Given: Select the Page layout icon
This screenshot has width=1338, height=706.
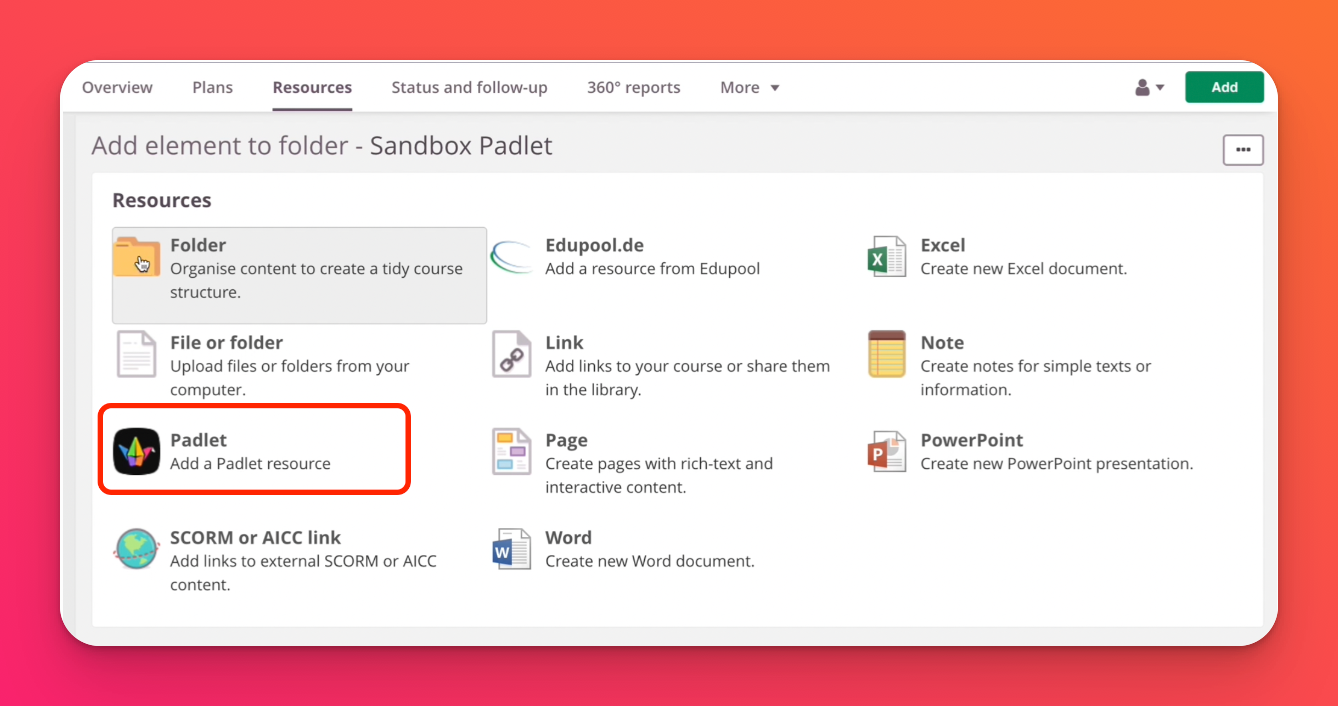Looking at the screenshot, I should 512,452.
